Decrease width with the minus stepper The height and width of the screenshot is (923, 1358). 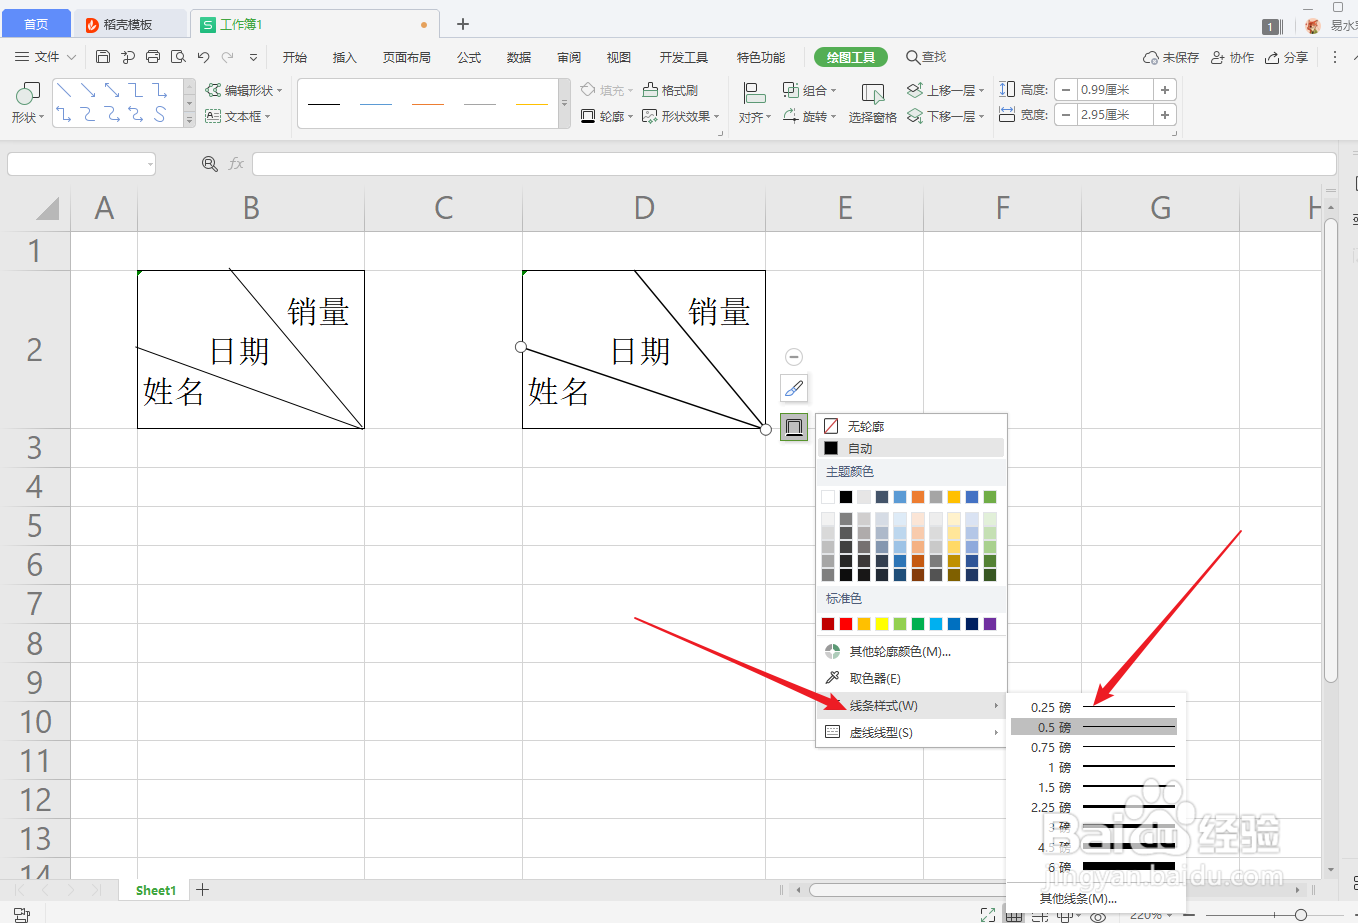pos(1066,115)
